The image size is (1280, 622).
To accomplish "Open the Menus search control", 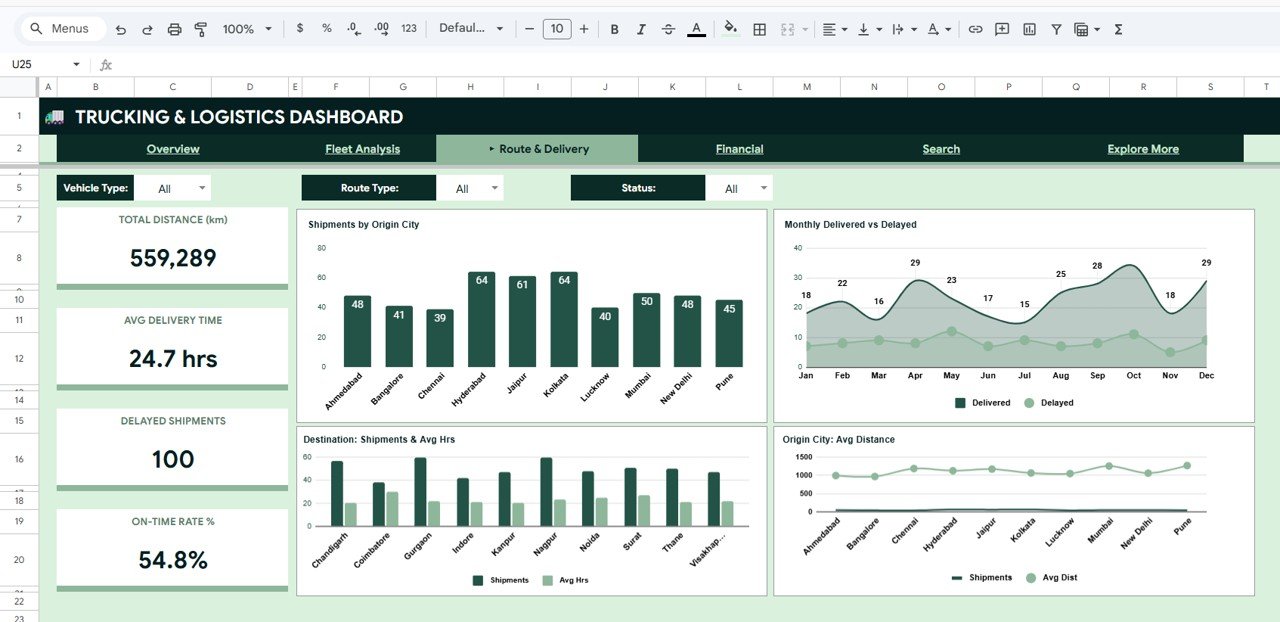I will click(62, 28).
